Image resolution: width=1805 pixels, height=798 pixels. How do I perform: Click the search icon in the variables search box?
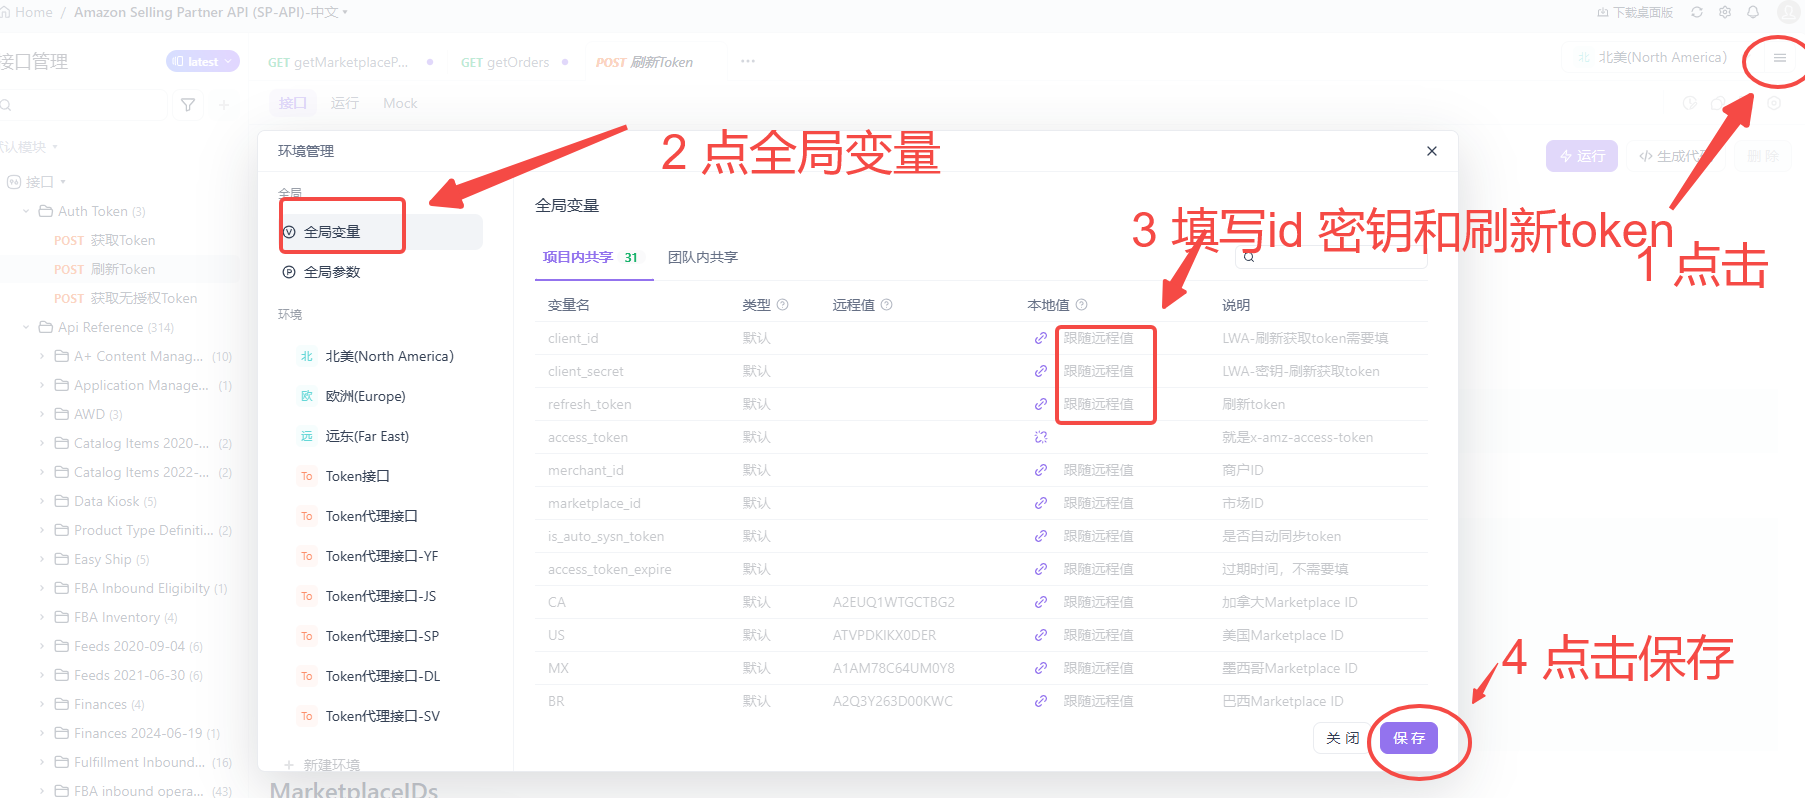point(1248,257)
